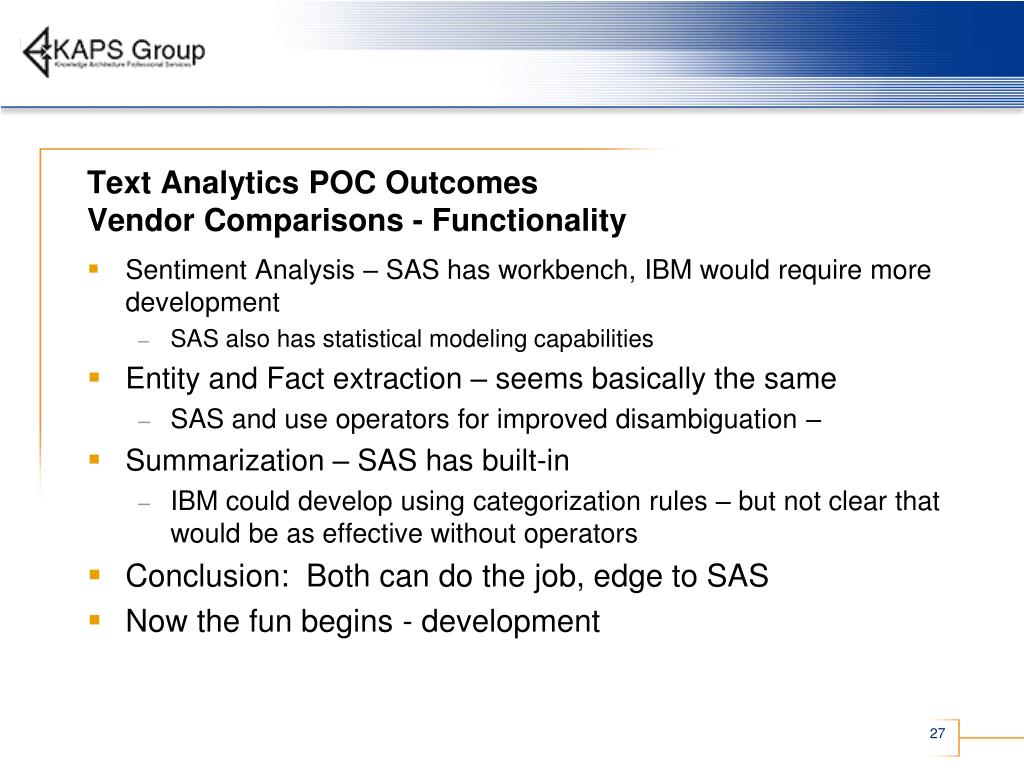Select Conclusion: Both can do the job line
Viewport: 1024px width, 768px height.
[447, 576]
